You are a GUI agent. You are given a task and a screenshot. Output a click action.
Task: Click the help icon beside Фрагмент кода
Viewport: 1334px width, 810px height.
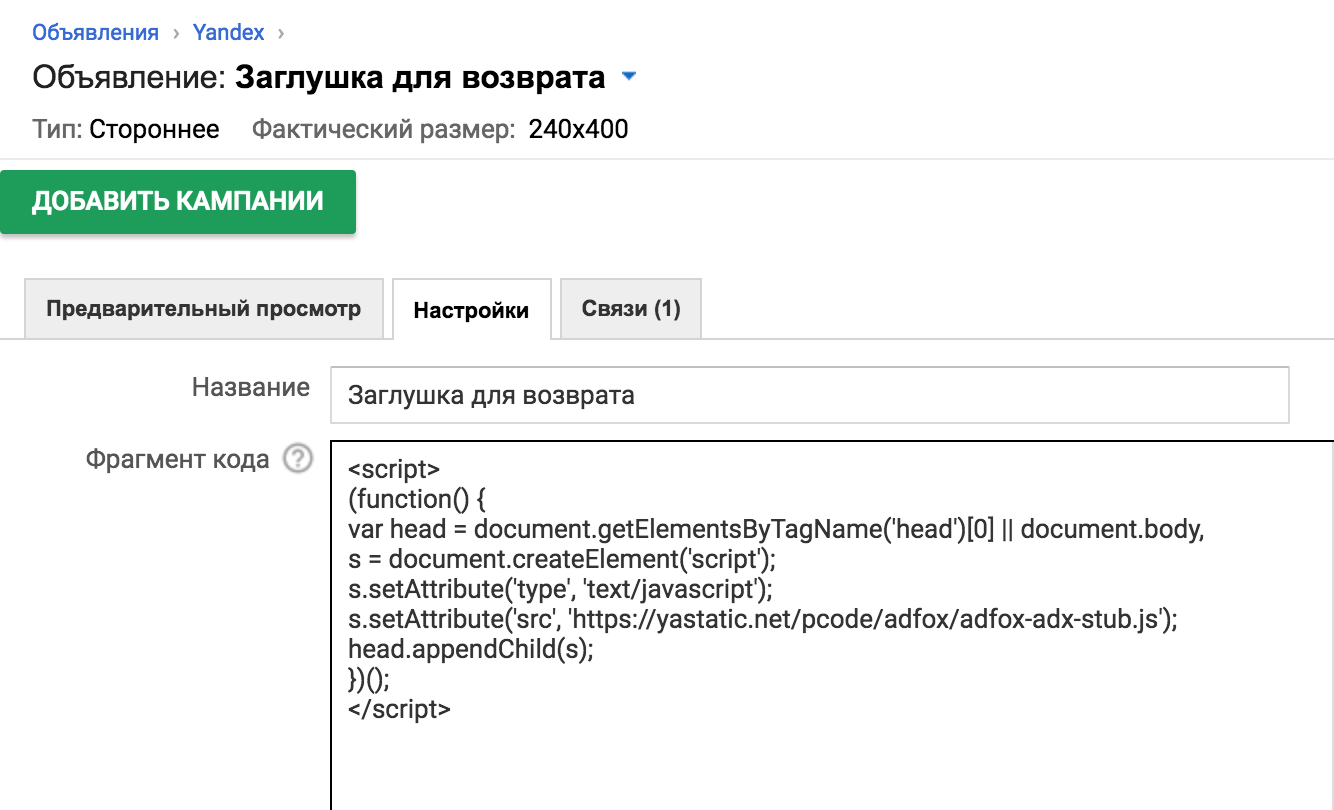[x=298, y=459]
